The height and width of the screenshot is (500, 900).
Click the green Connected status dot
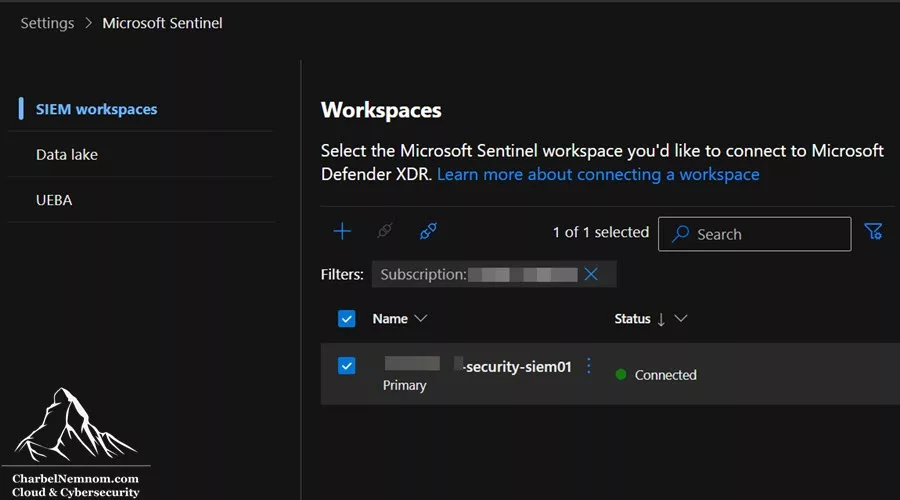(x=620, y=374)
